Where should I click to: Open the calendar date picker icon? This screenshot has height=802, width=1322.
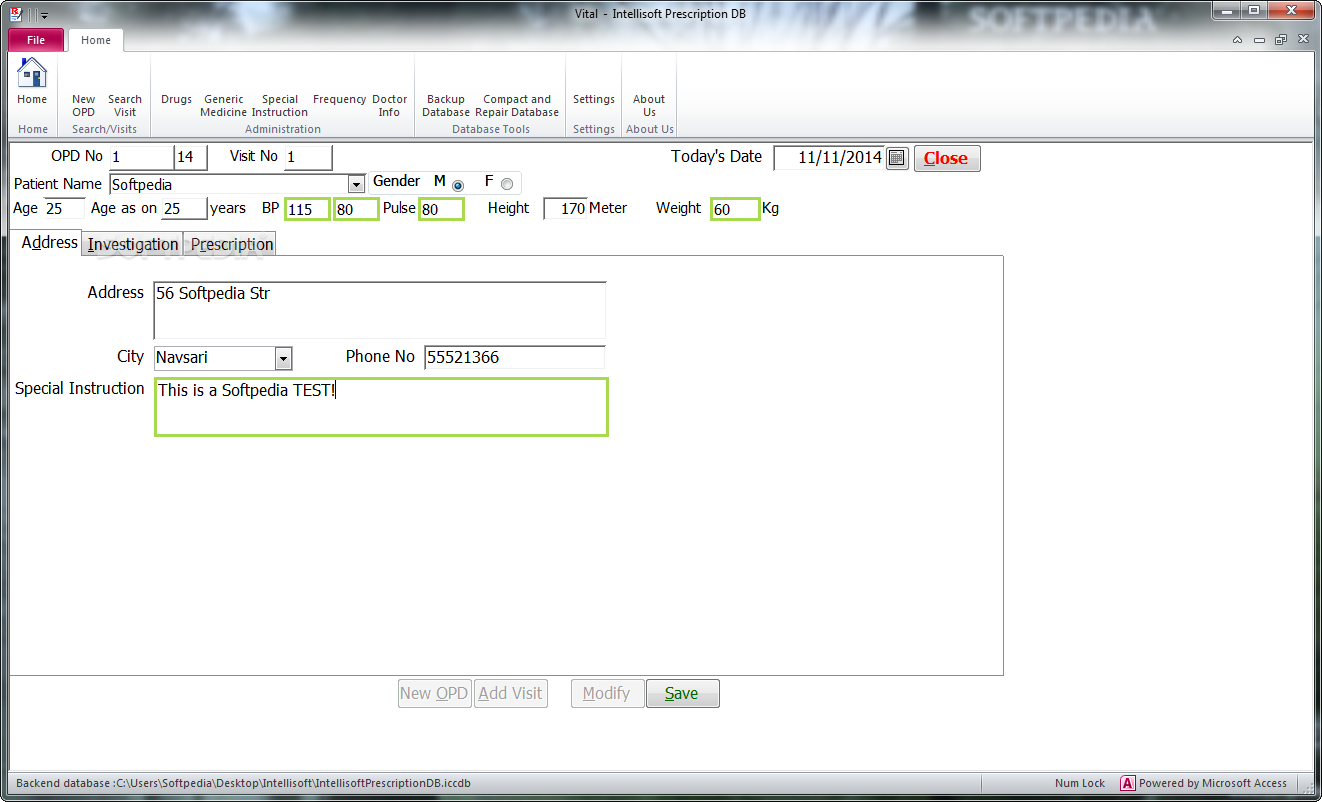pos(897,158)
